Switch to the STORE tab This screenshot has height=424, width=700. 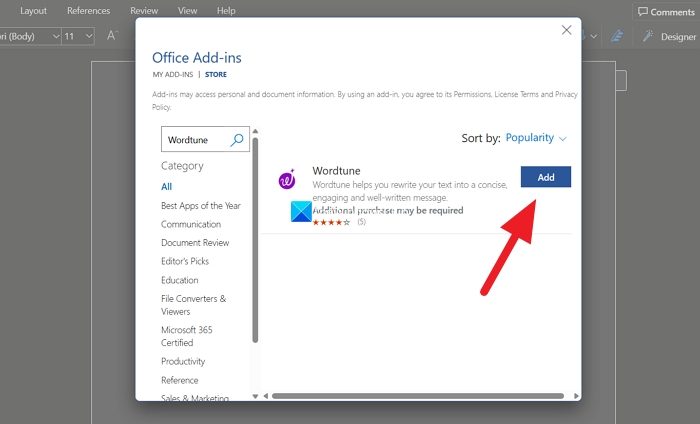click(x=216, y=75)
